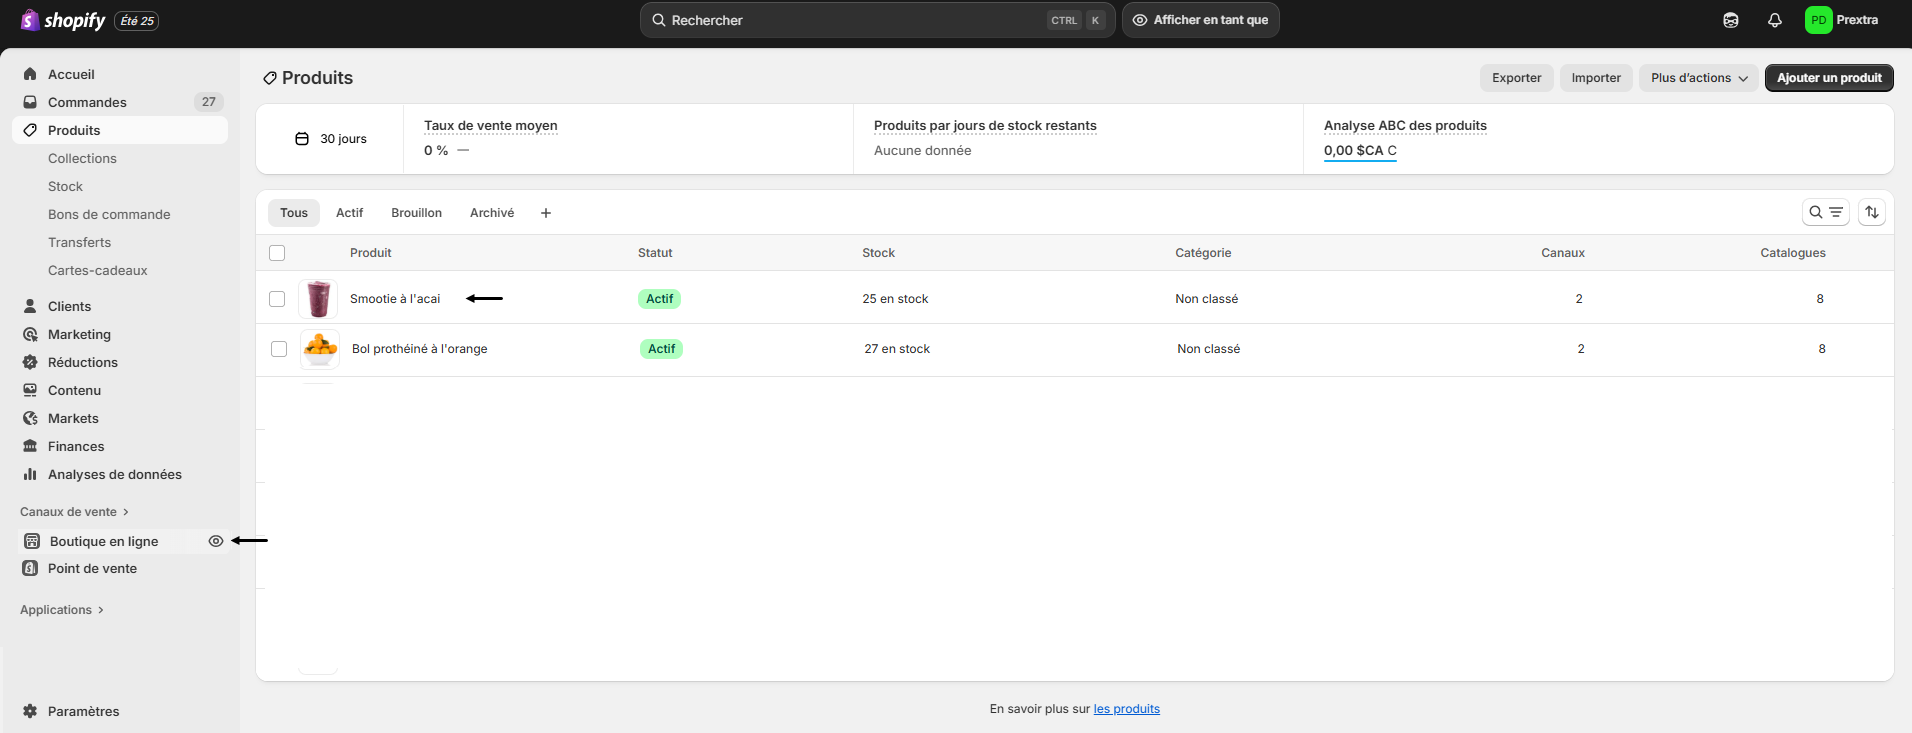Click the notifications bell icon

pos(1775,20)
